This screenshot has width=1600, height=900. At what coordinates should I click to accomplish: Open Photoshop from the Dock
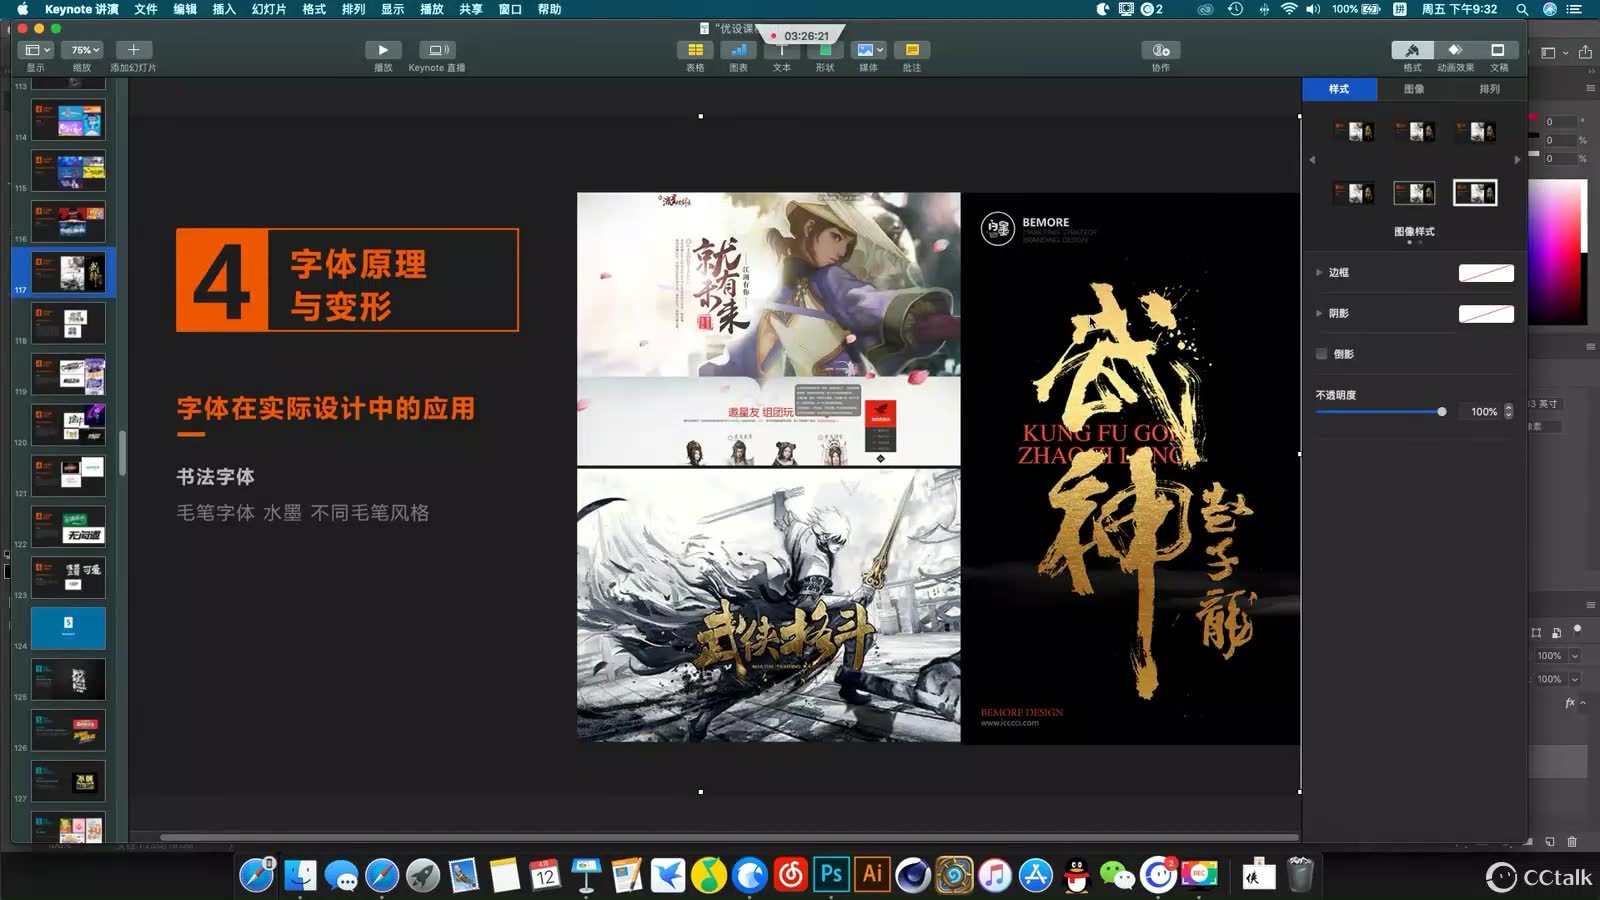831,875
